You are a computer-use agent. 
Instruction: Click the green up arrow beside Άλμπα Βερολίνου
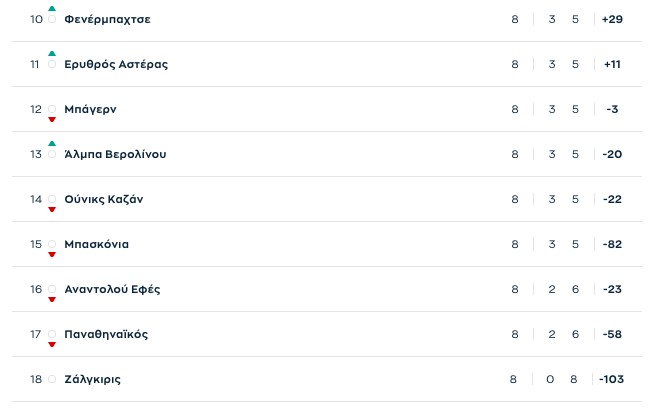tap(52, 144)
